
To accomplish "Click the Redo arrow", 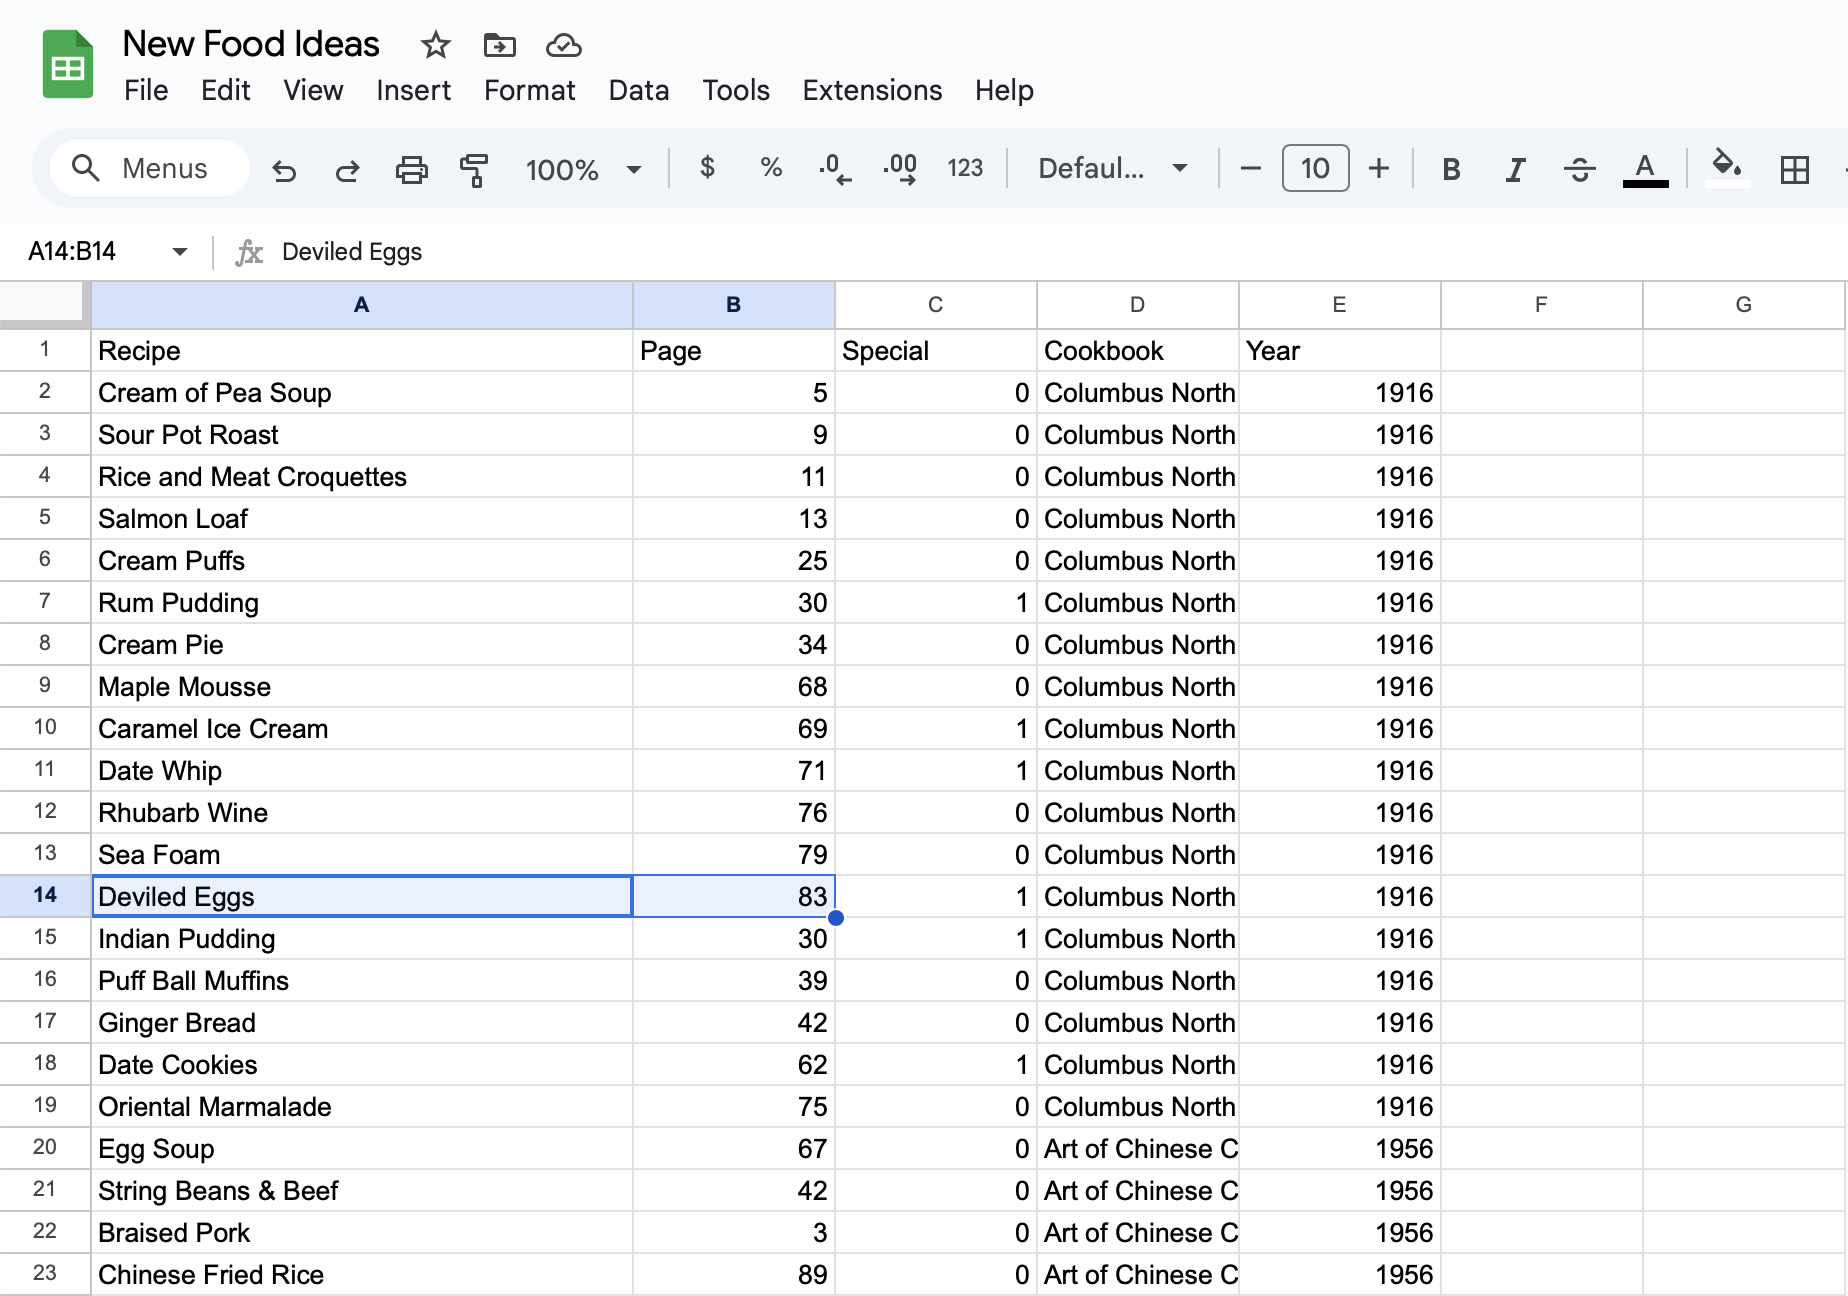I will [x=347, y=169].
